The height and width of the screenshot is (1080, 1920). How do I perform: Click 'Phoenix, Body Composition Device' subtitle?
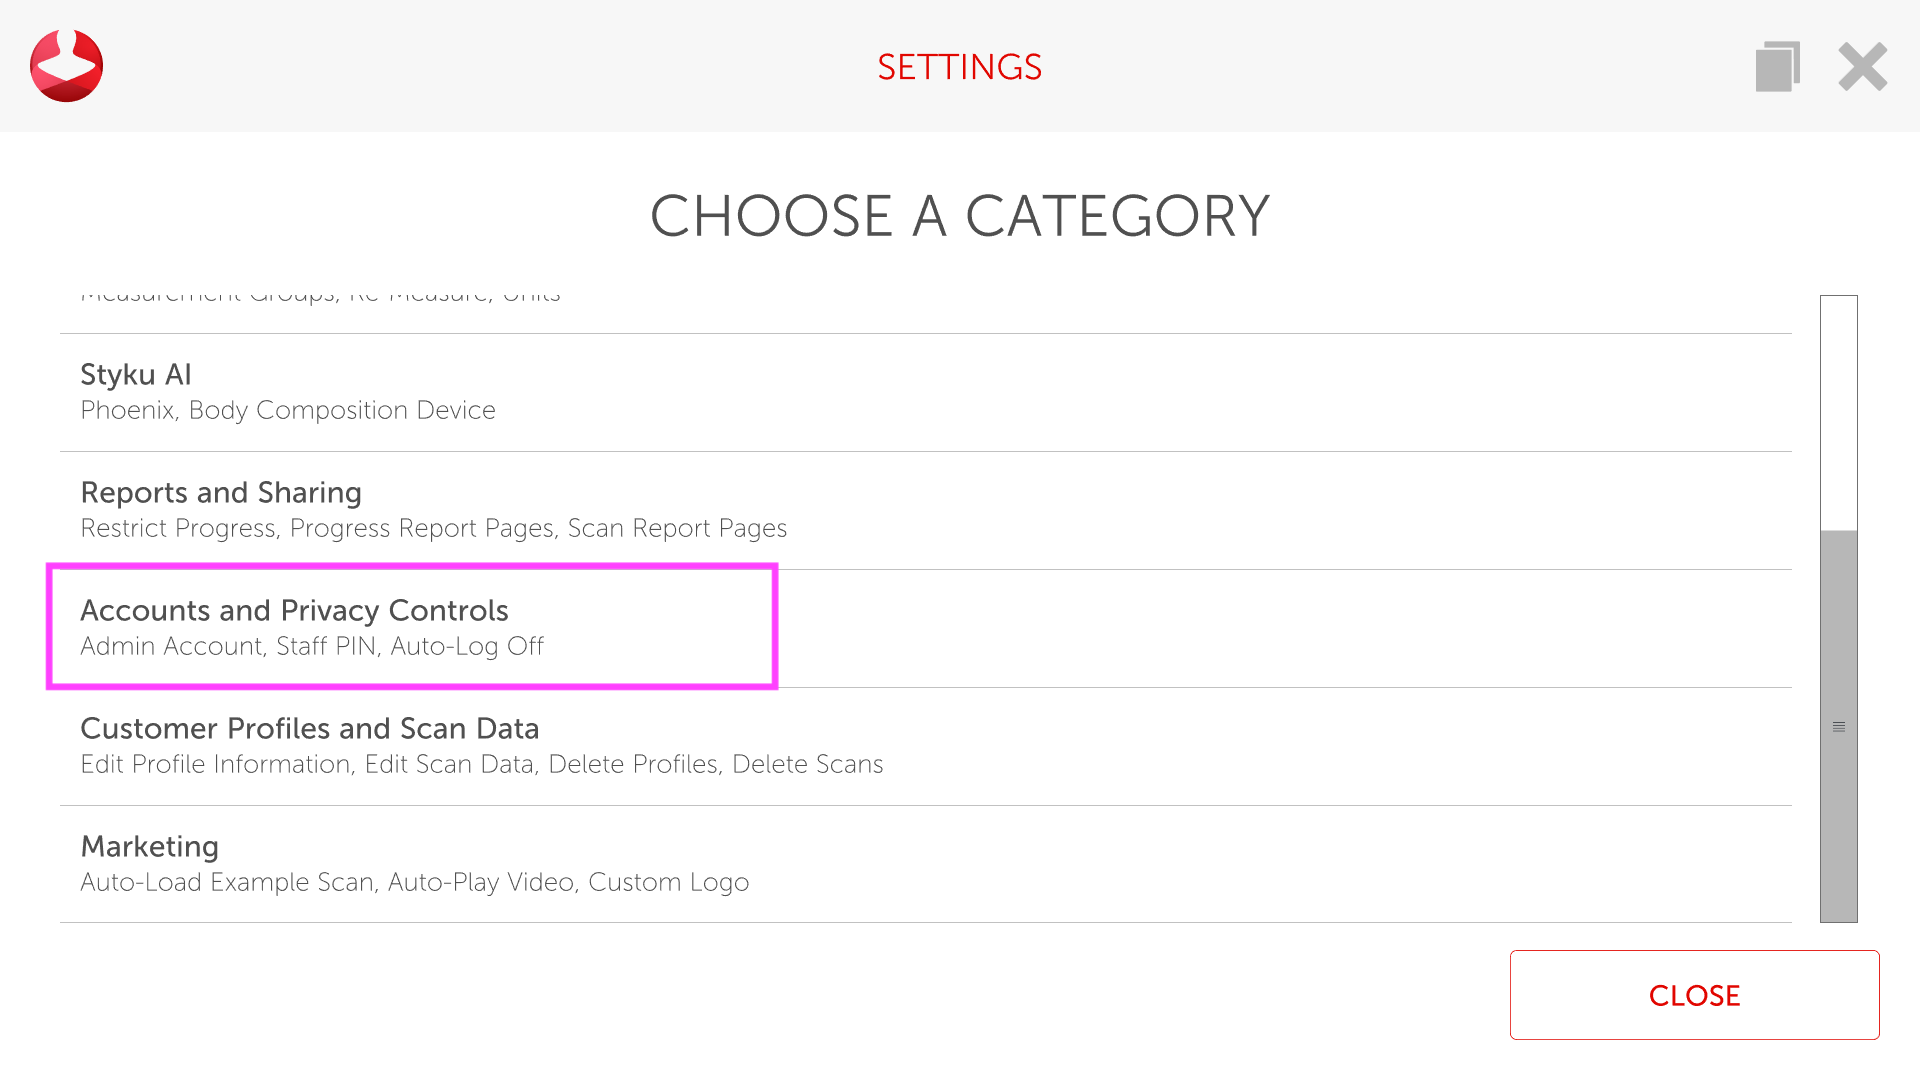(x=288, y=411)
